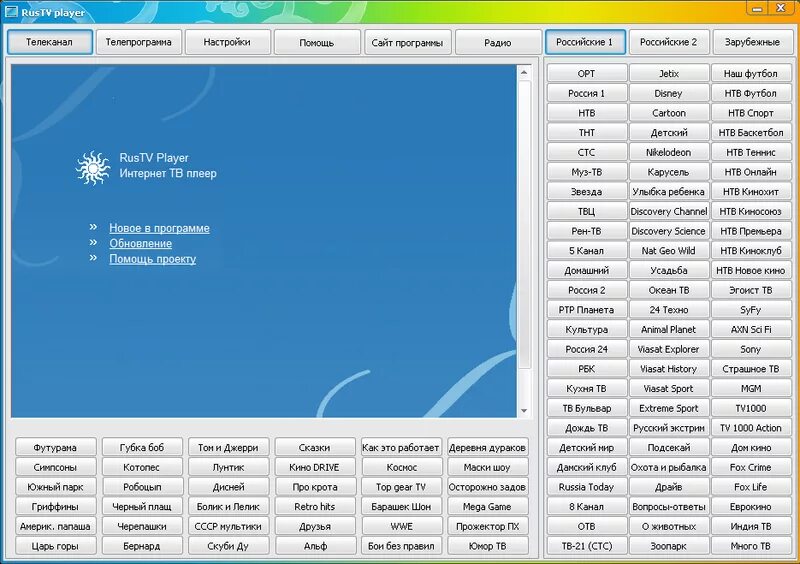Show the Российские 2 channel list

point(668,42)
